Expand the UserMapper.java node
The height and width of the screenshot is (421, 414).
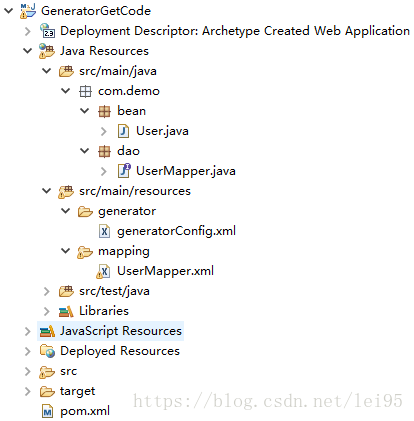[x=104, y=171]
